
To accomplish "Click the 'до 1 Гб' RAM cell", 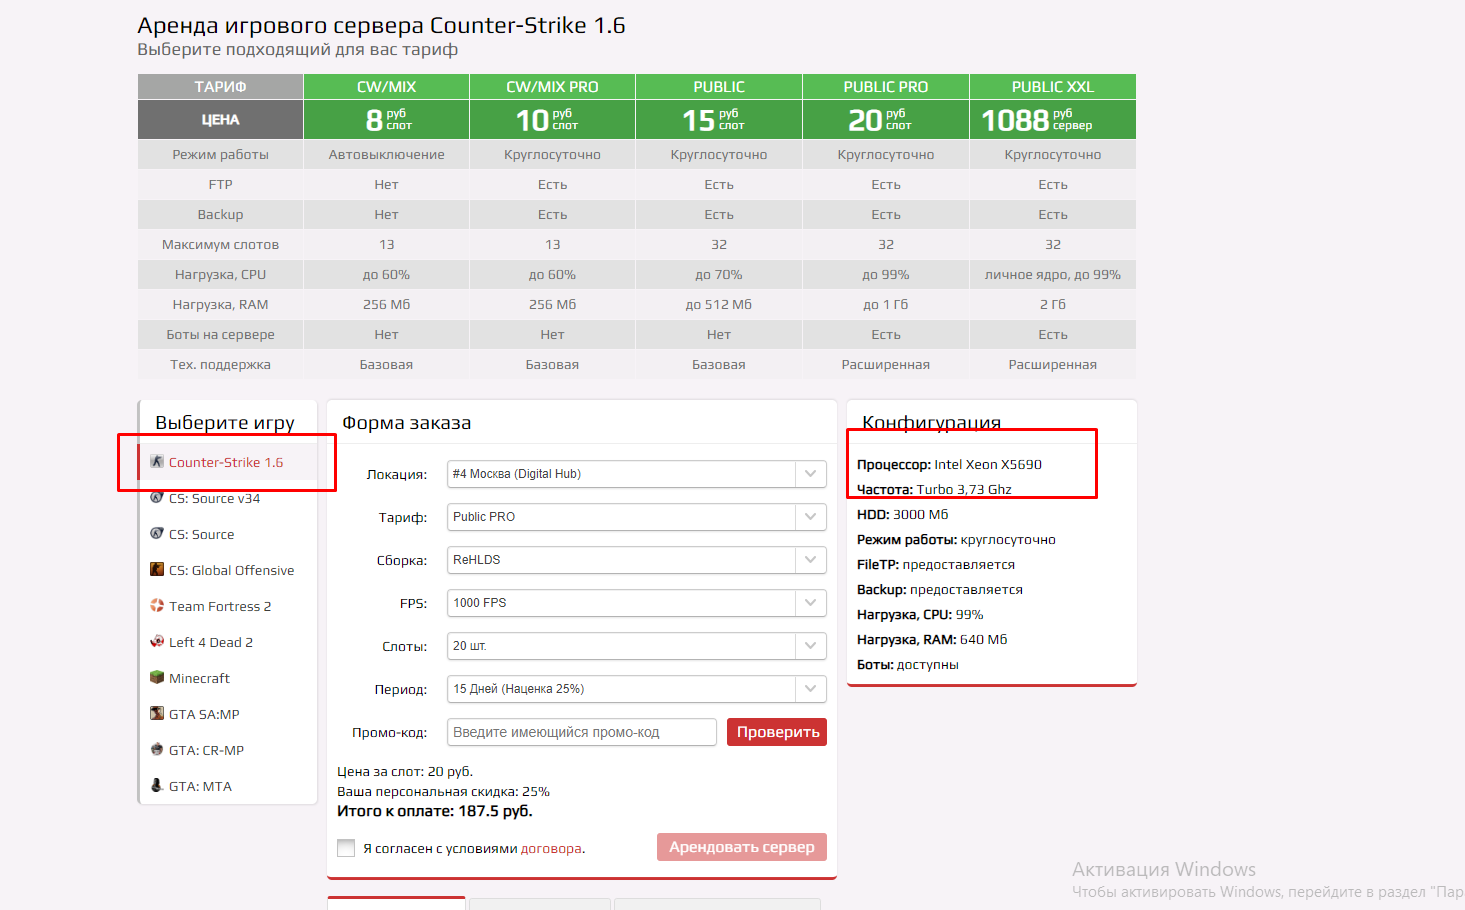I will tap(886, 305).
